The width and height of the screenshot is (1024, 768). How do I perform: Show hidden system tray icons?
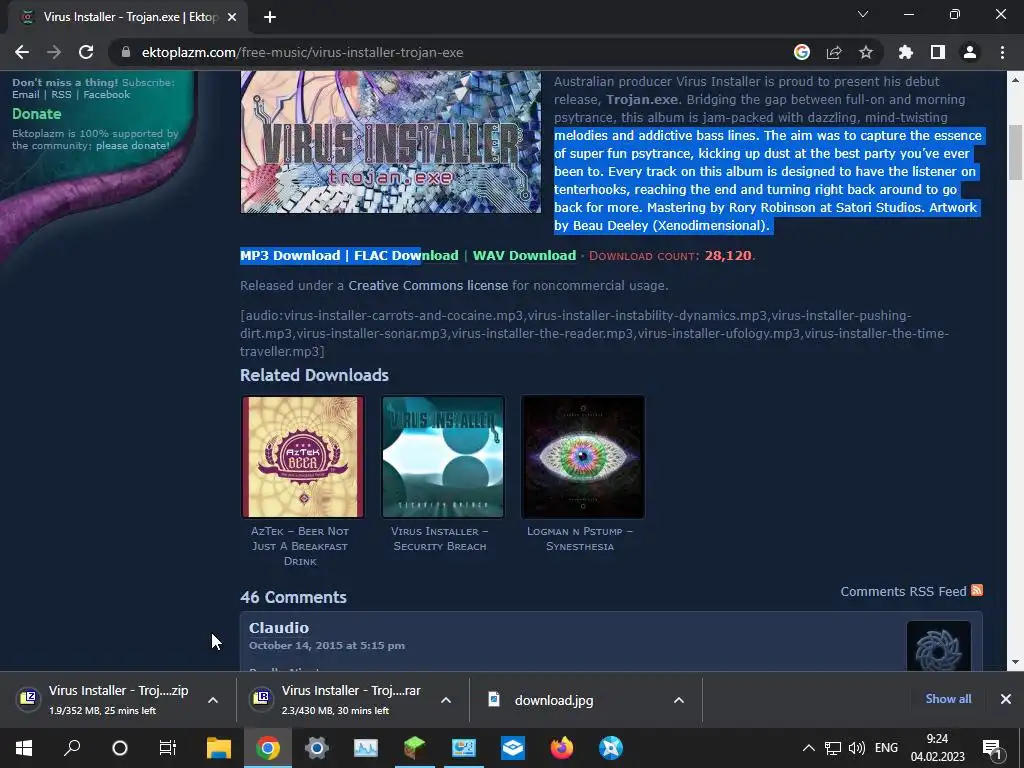(808, 748)
